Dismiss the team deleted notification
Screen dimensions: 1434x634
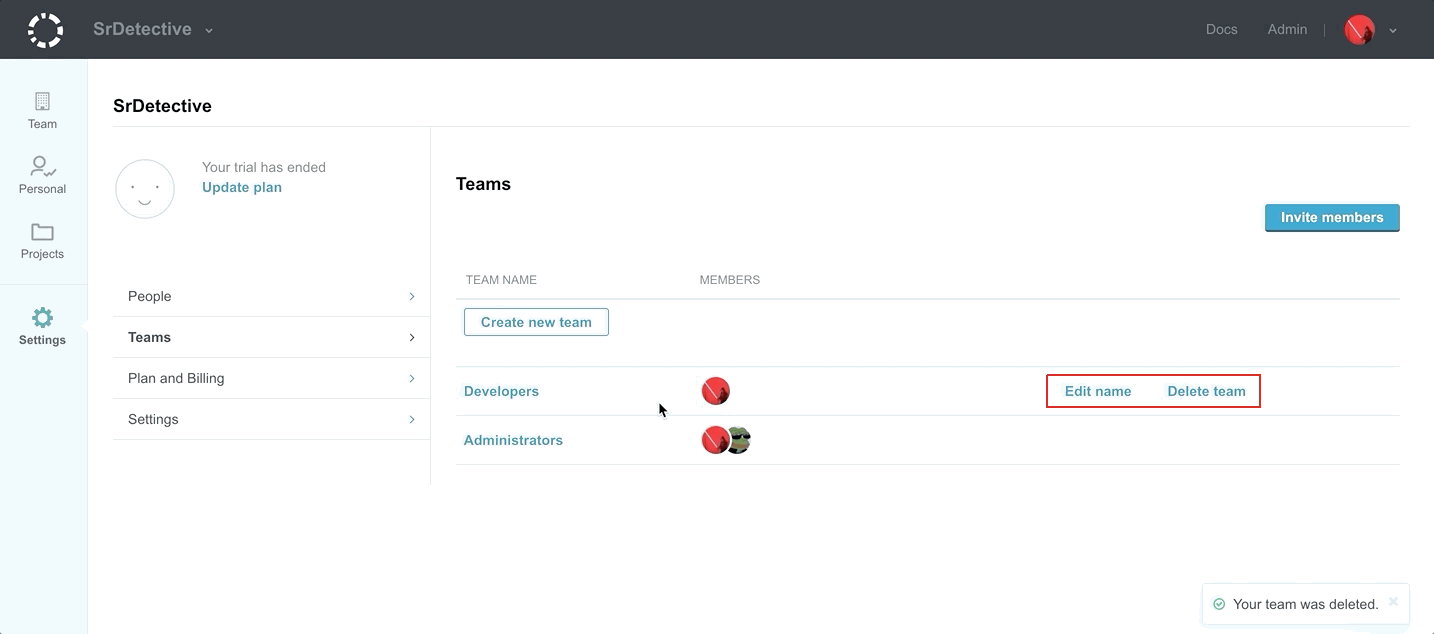point(1393,602)
